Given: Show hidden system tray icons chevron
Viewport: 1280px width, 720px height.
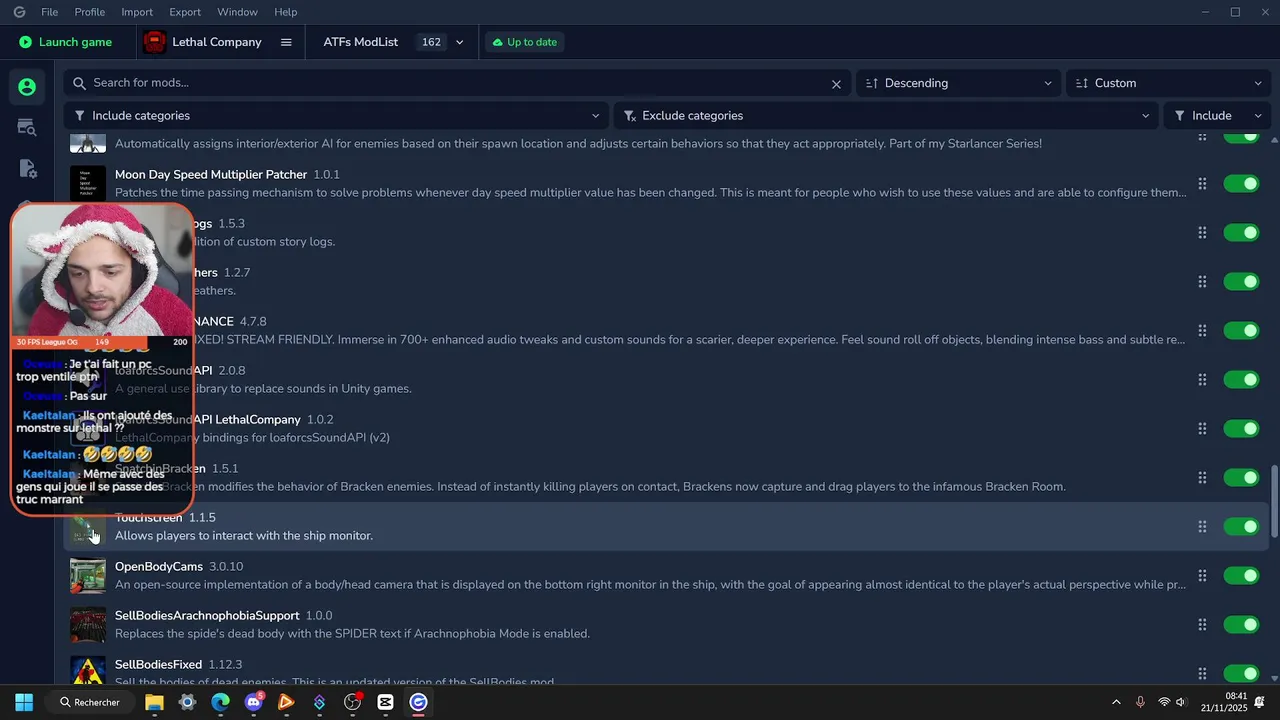Looking at the screenshot, I should 1116,702.
